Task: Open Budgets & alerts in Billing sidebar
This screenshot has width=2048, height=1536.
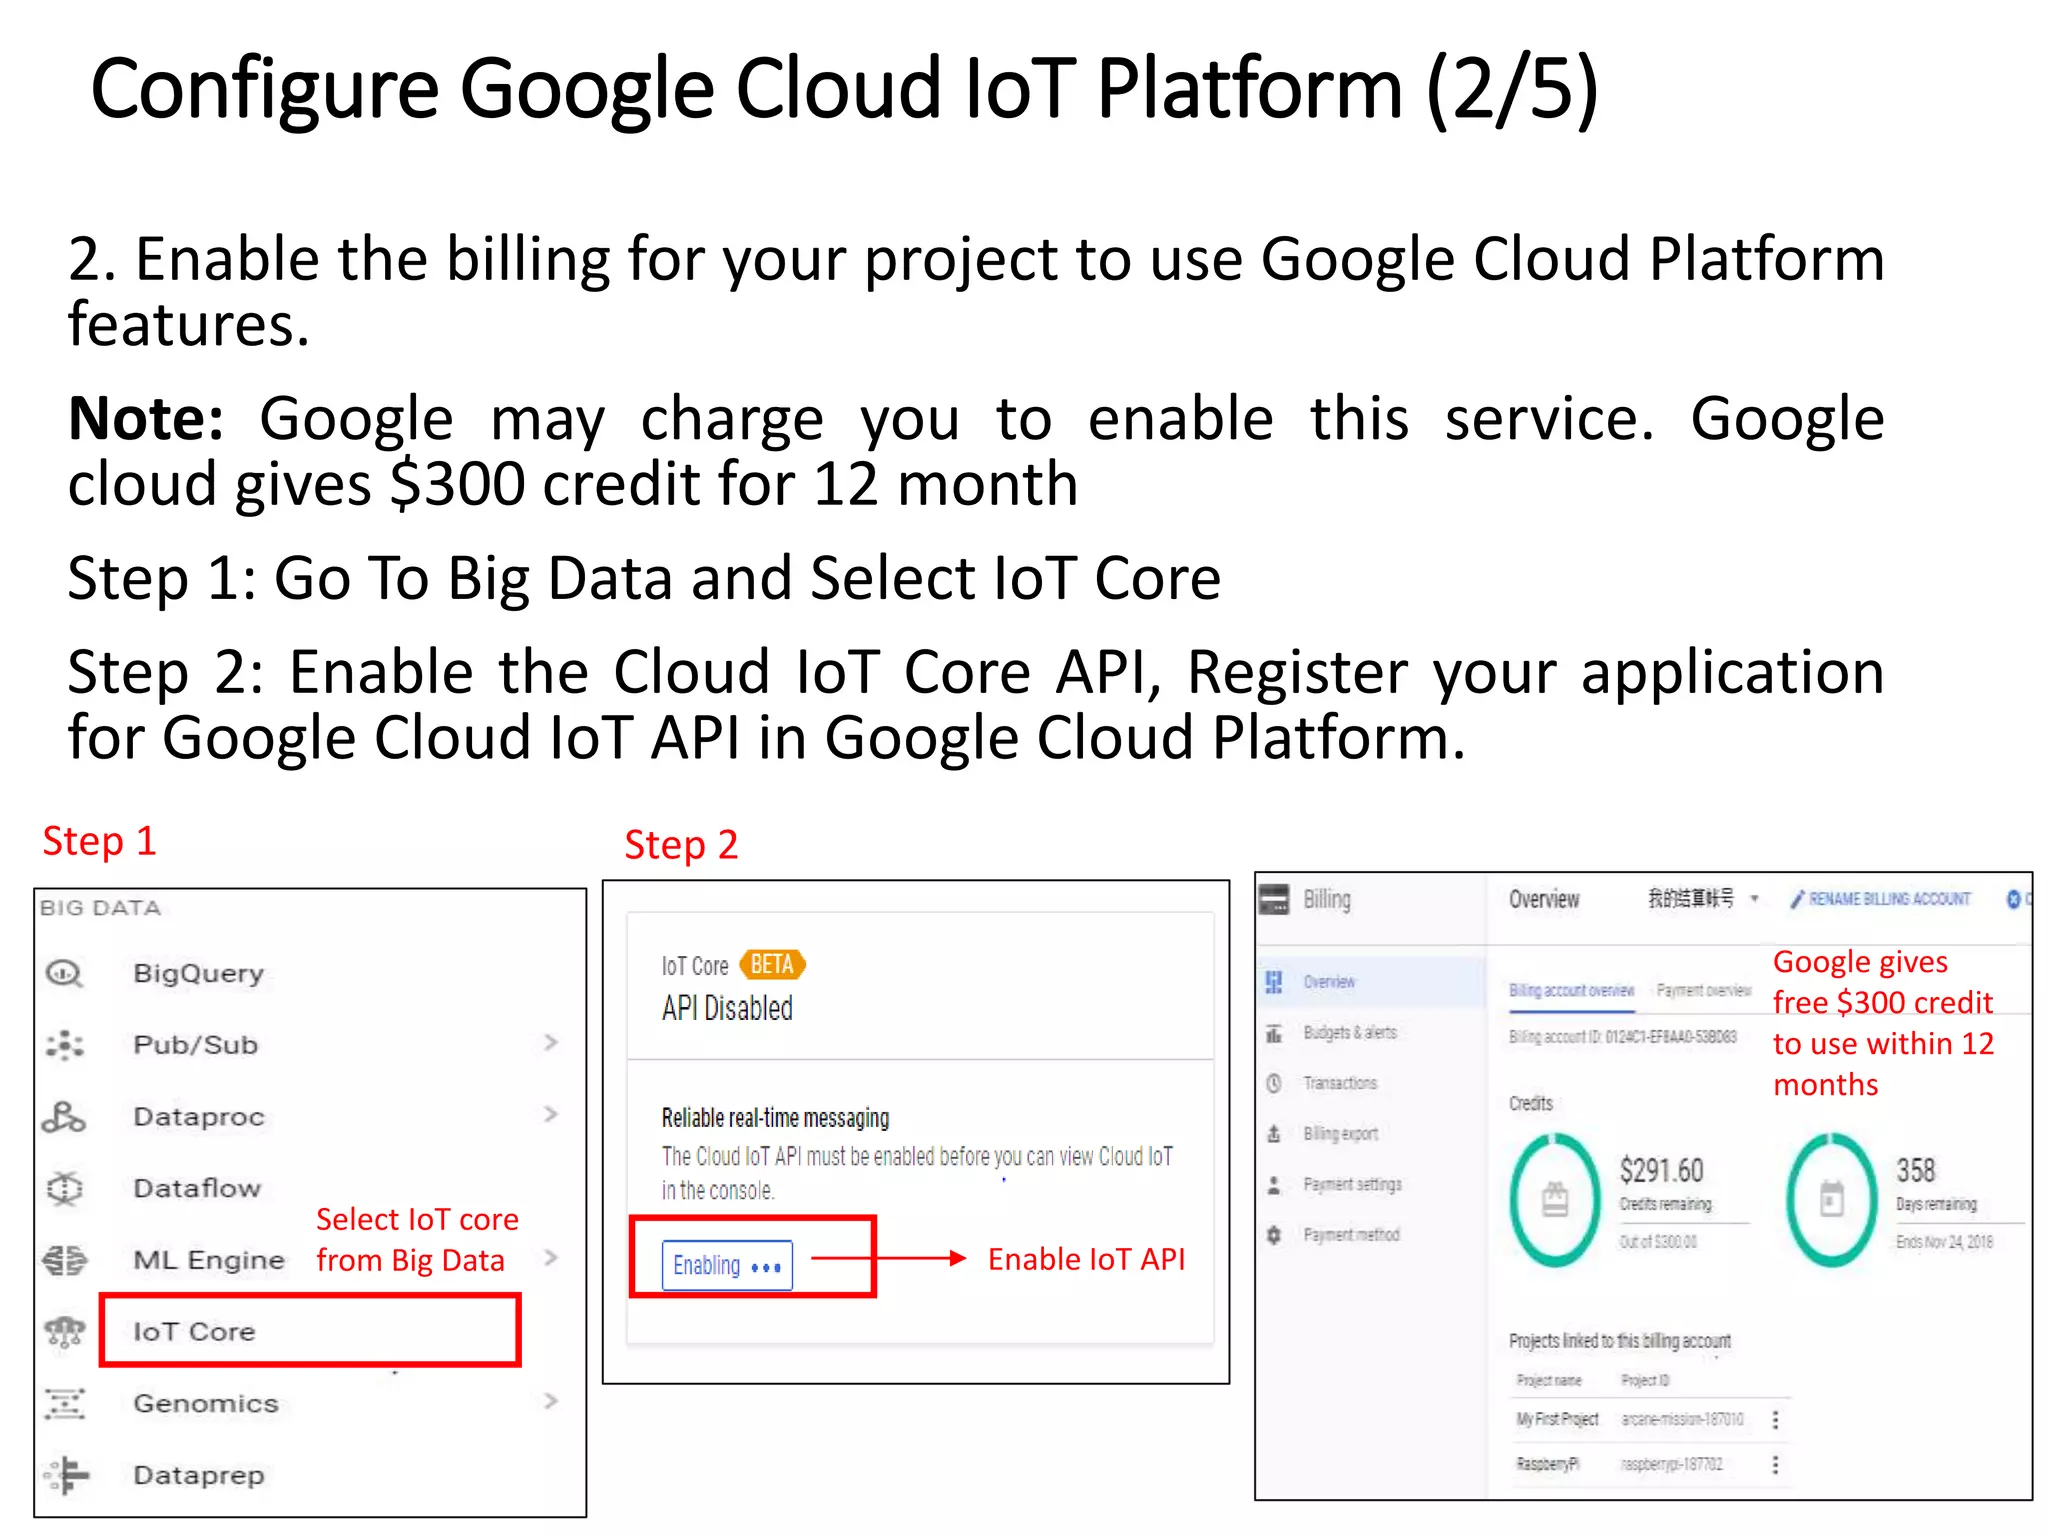Action: (x=1350, y=1033)
